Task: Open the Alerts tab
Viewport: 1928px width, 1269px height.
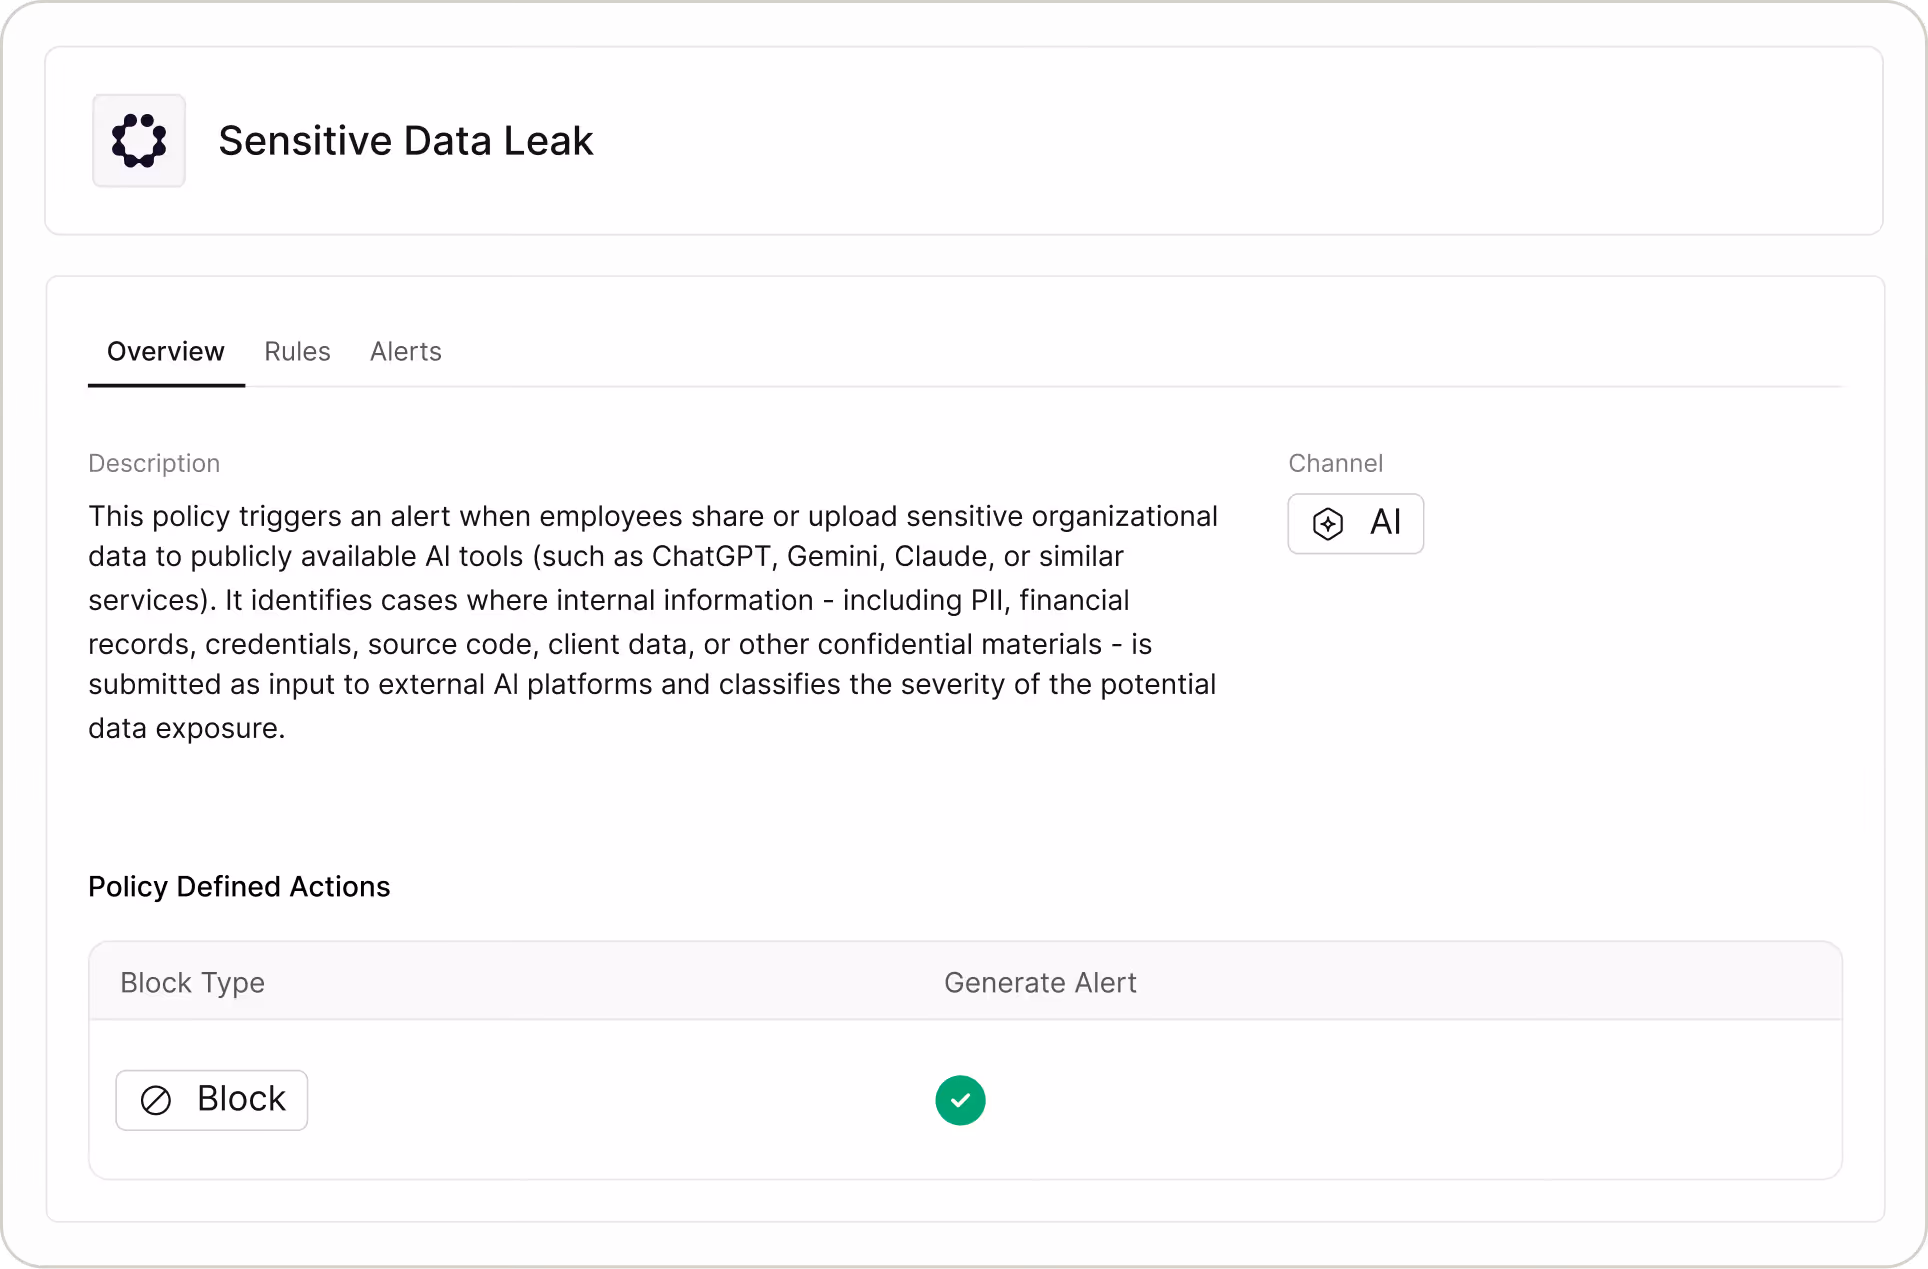Action: 405,352
